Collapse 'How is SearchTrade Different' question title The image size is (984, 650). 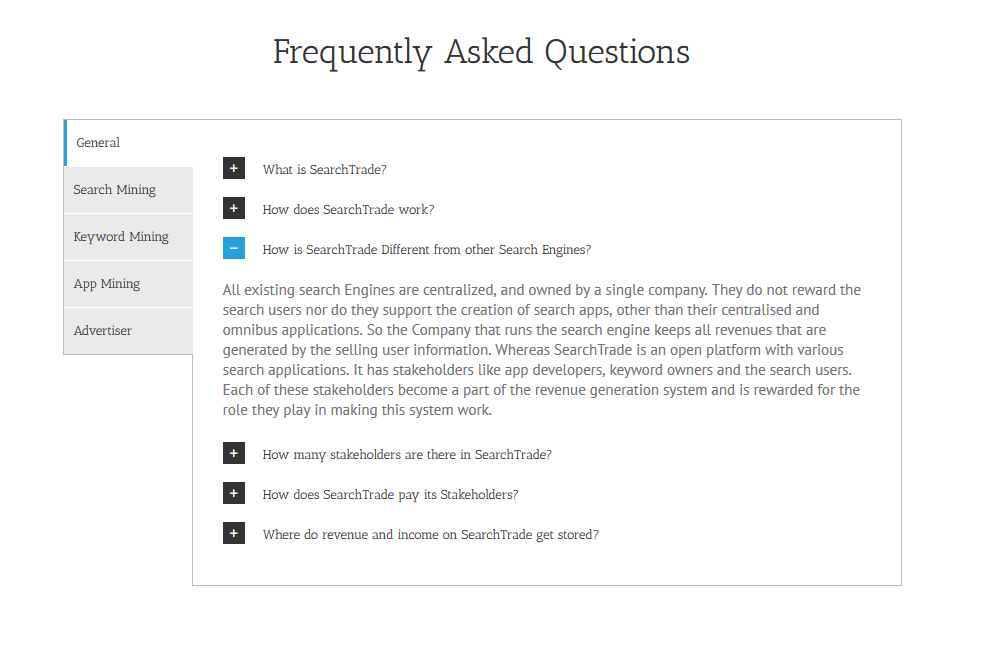pos(426,250)
